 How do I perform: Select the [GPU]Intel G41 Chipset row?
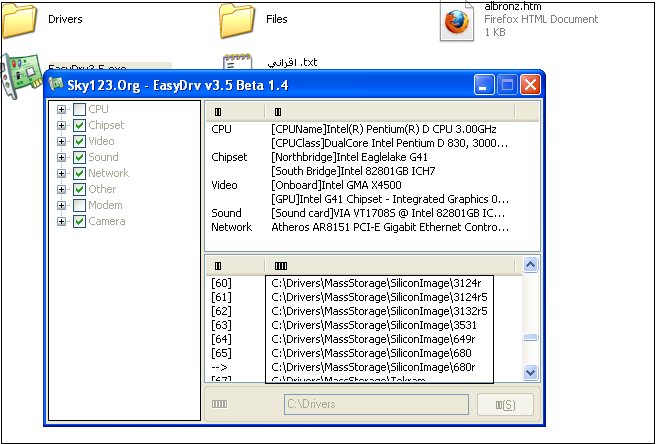point(360,199)
